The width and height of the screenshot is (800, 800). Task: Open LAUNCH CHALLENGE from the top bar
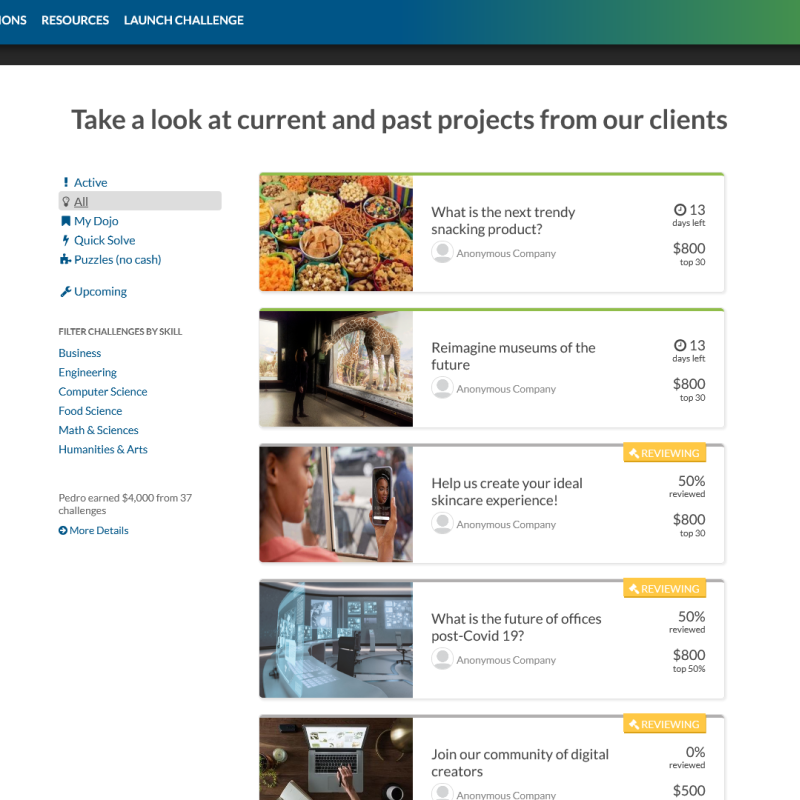[x=183, y=20]
